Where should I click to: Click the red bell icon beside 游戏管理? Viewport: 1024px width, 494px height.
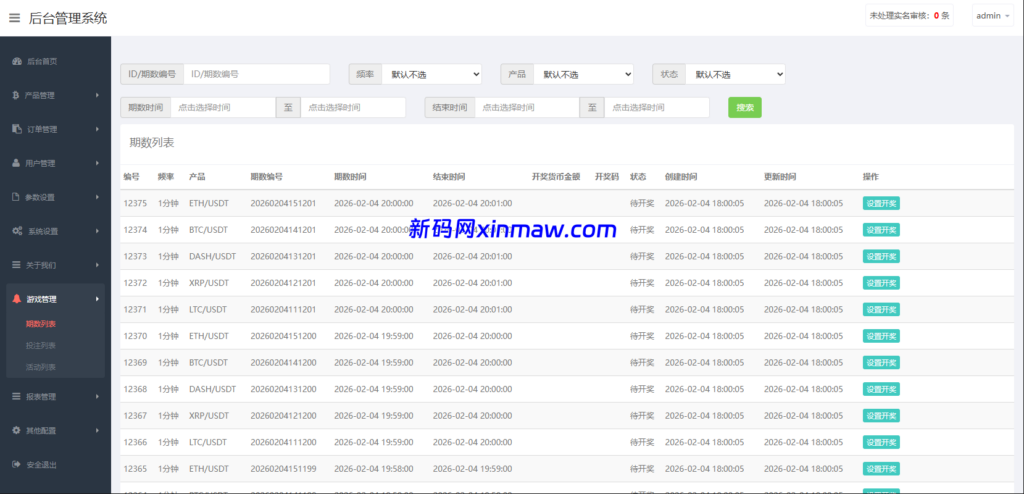coord(17,299)
